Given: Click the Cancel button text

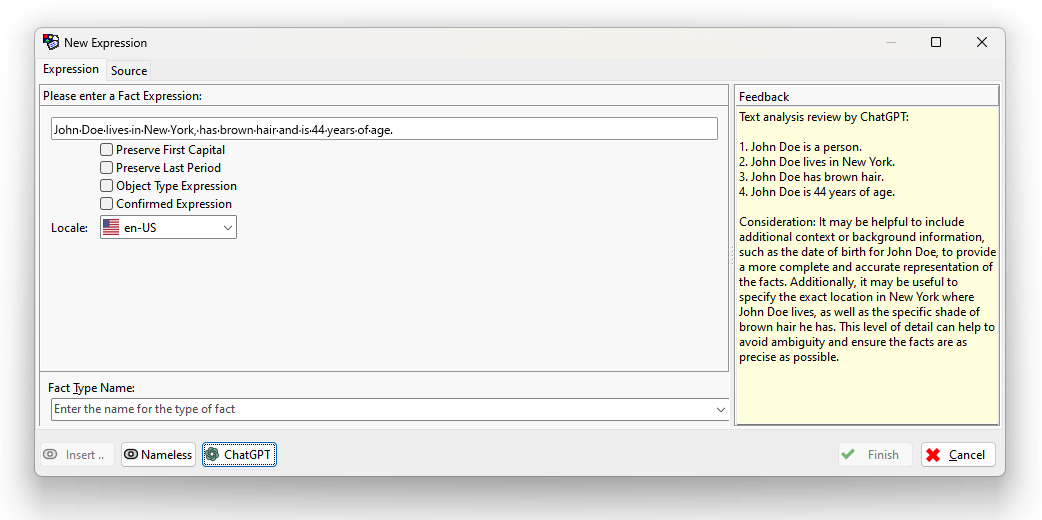Looking at the screenshot, I should click(966, 455).
